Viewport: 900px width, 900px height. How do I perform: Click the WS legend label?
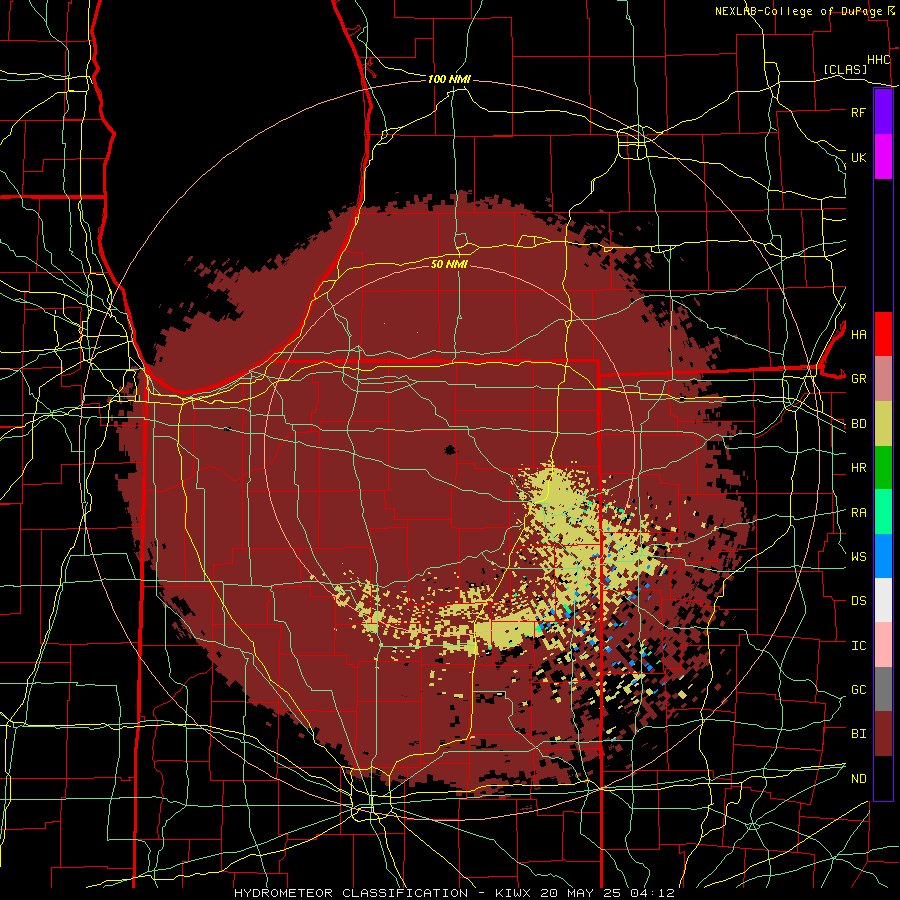pos(858,556)
